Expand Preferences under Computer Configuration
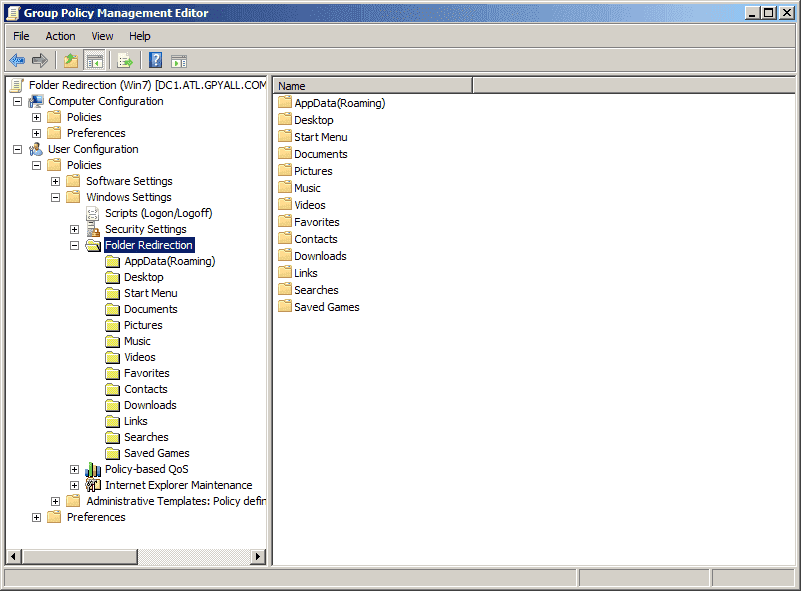The height and width of the screenshot is (591, 801). click(x=36, y=133)
